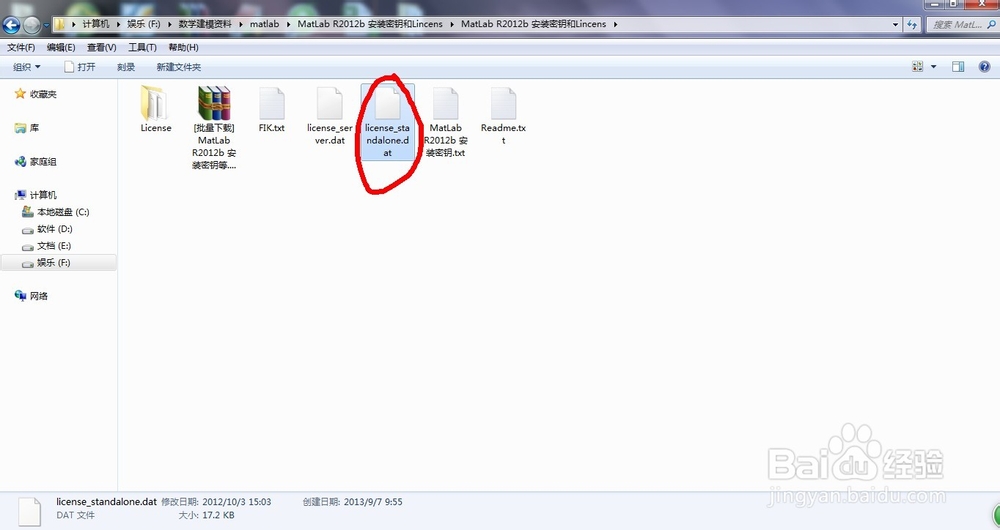Open recent pages dropdown next to Forward
This screenshot has width=1000, height=530.
tap(46, 26)
